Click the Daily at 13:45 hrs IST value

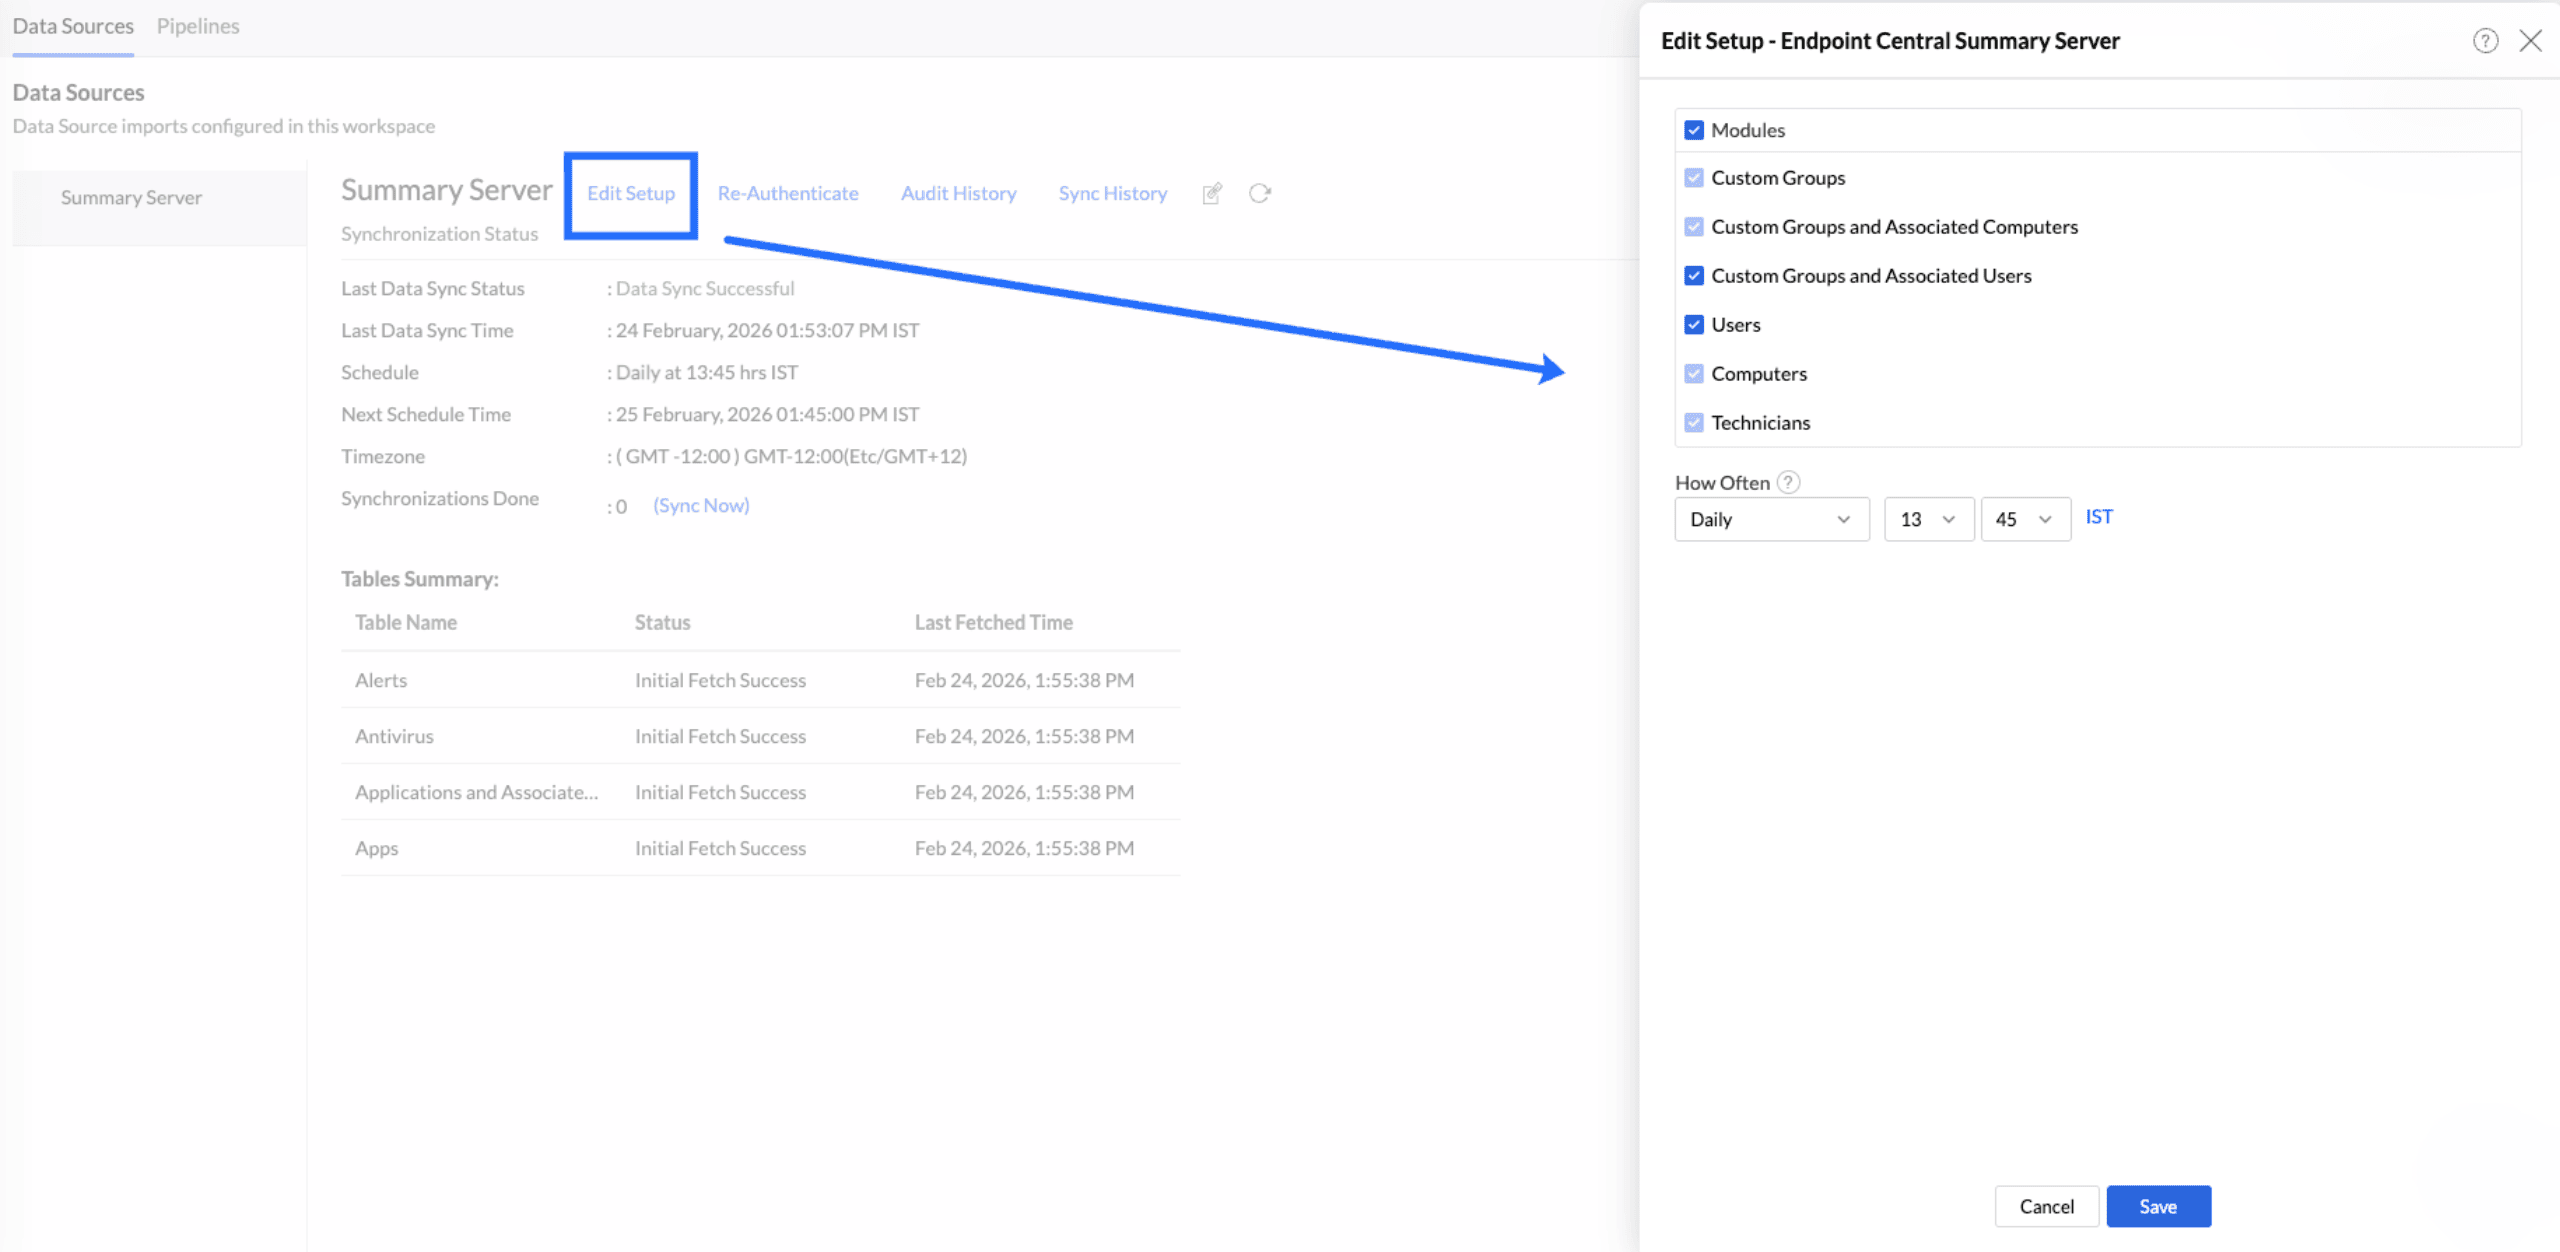[707, 373]
